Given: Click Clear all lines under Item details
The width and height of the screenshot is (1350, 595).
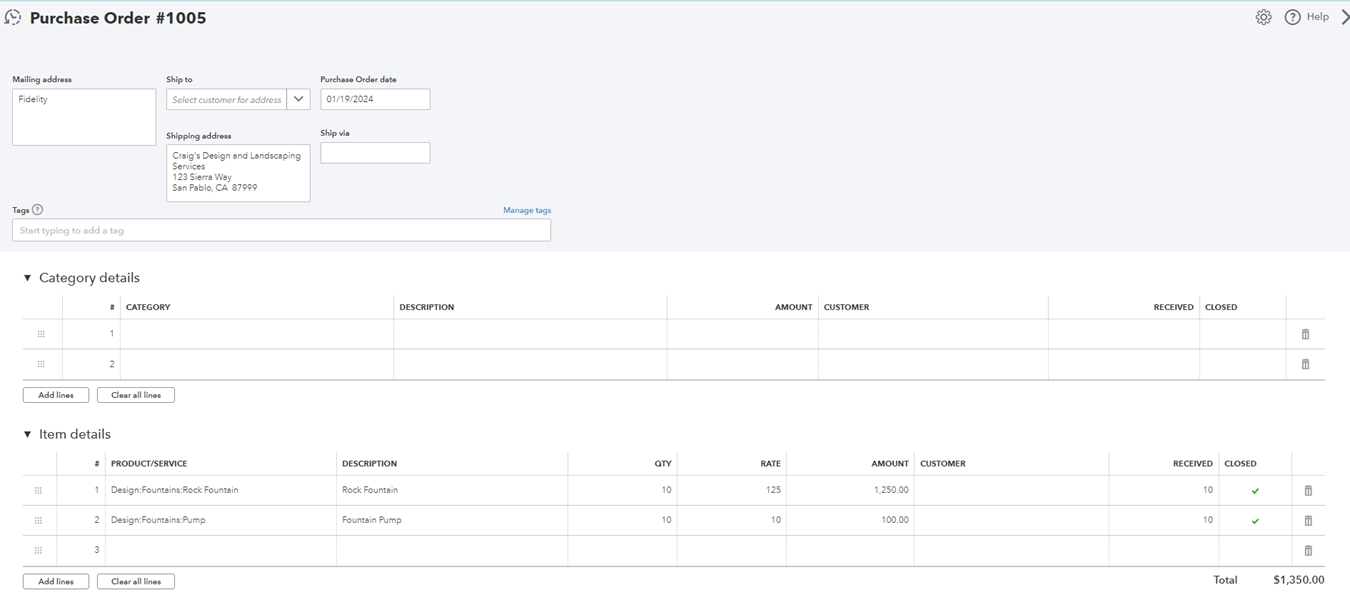Looking at the screenshot, I should pyautogui.click(x=136, y=581).
